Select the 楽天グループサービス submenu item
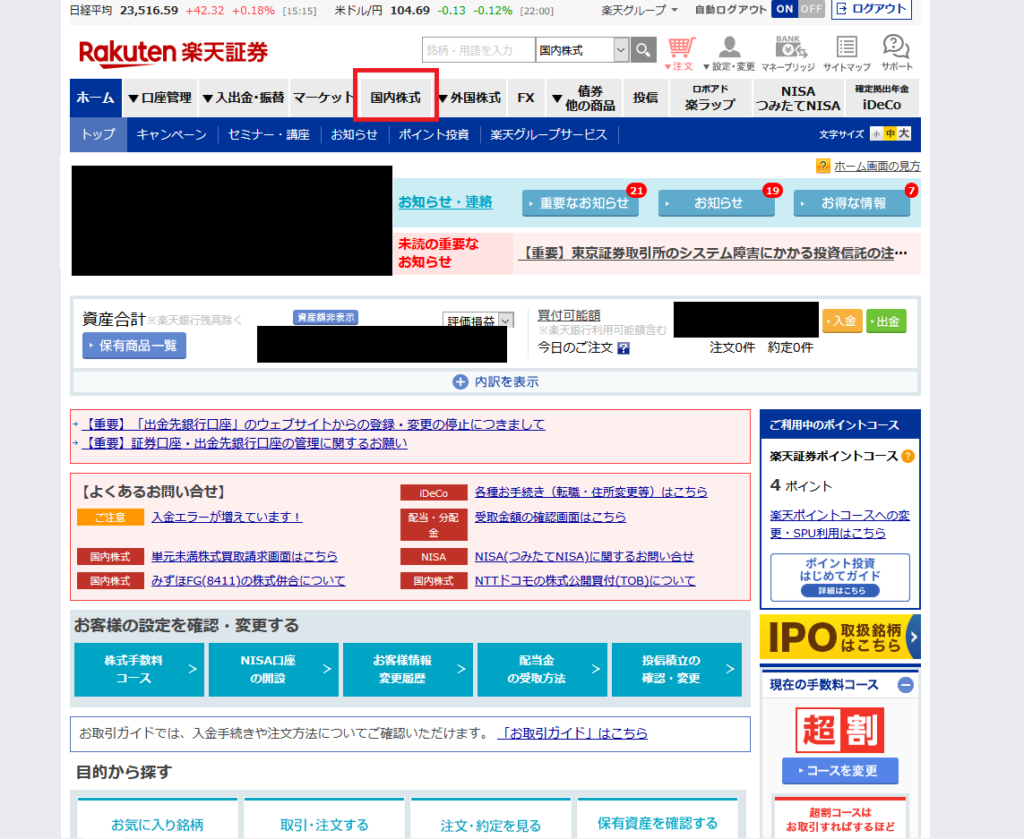The height and width of the screenshot is (839, 1024). pyautogui.click(x=549, y=135)
